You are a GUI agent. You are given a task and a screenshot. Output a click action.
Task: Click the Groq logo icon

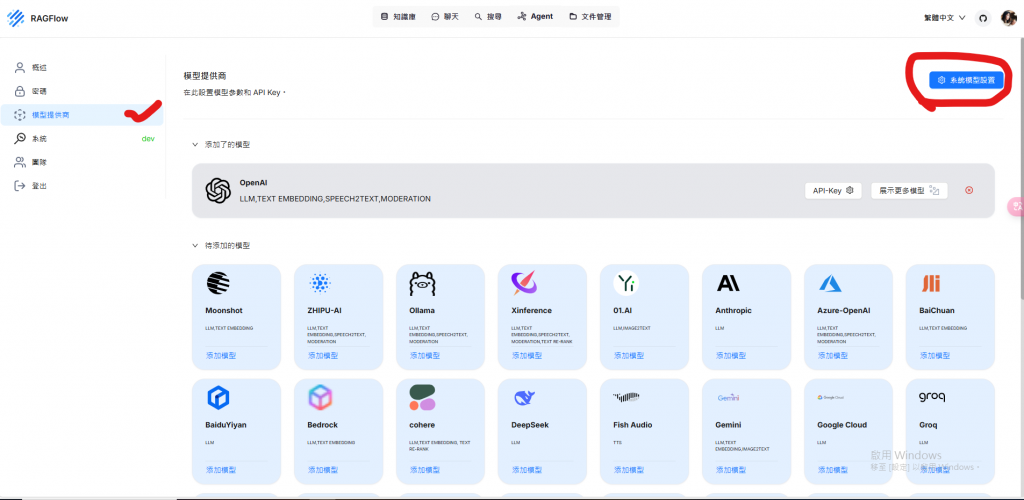click(x=932, y=397)
